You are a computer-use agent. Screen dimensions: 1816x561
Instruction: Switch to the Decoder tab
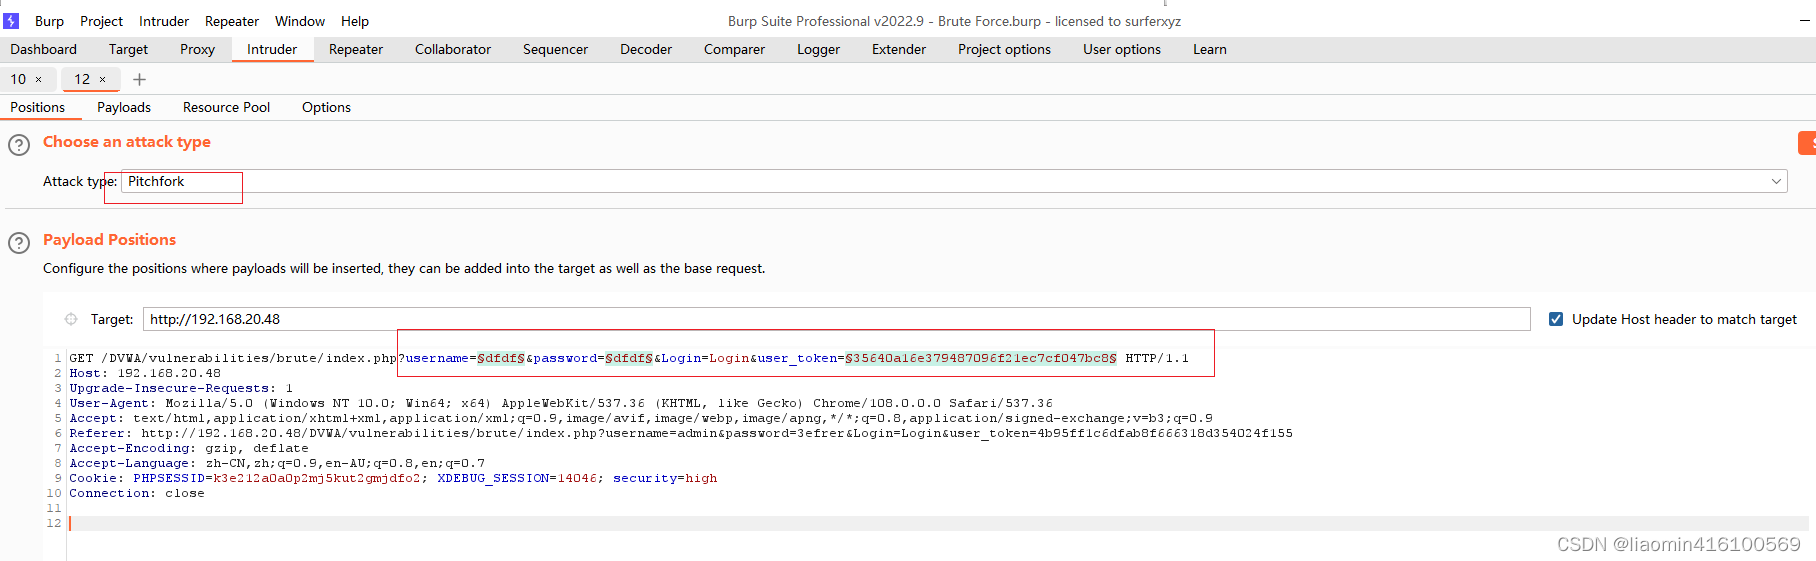click(646, 49)
